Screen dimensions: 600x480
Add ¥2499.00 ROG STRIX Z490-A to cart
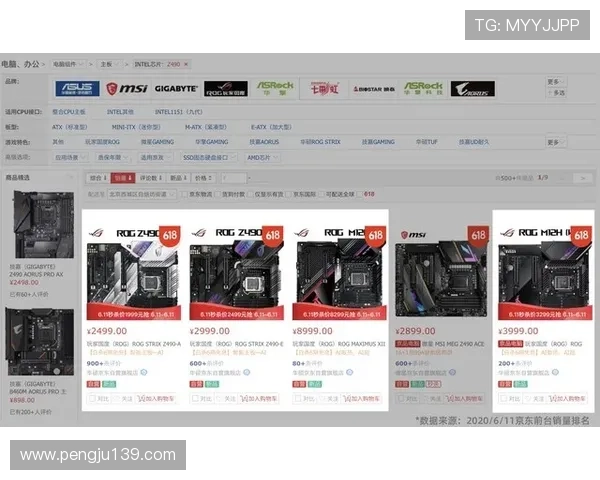pyautogui.click(x=156, y=399)
